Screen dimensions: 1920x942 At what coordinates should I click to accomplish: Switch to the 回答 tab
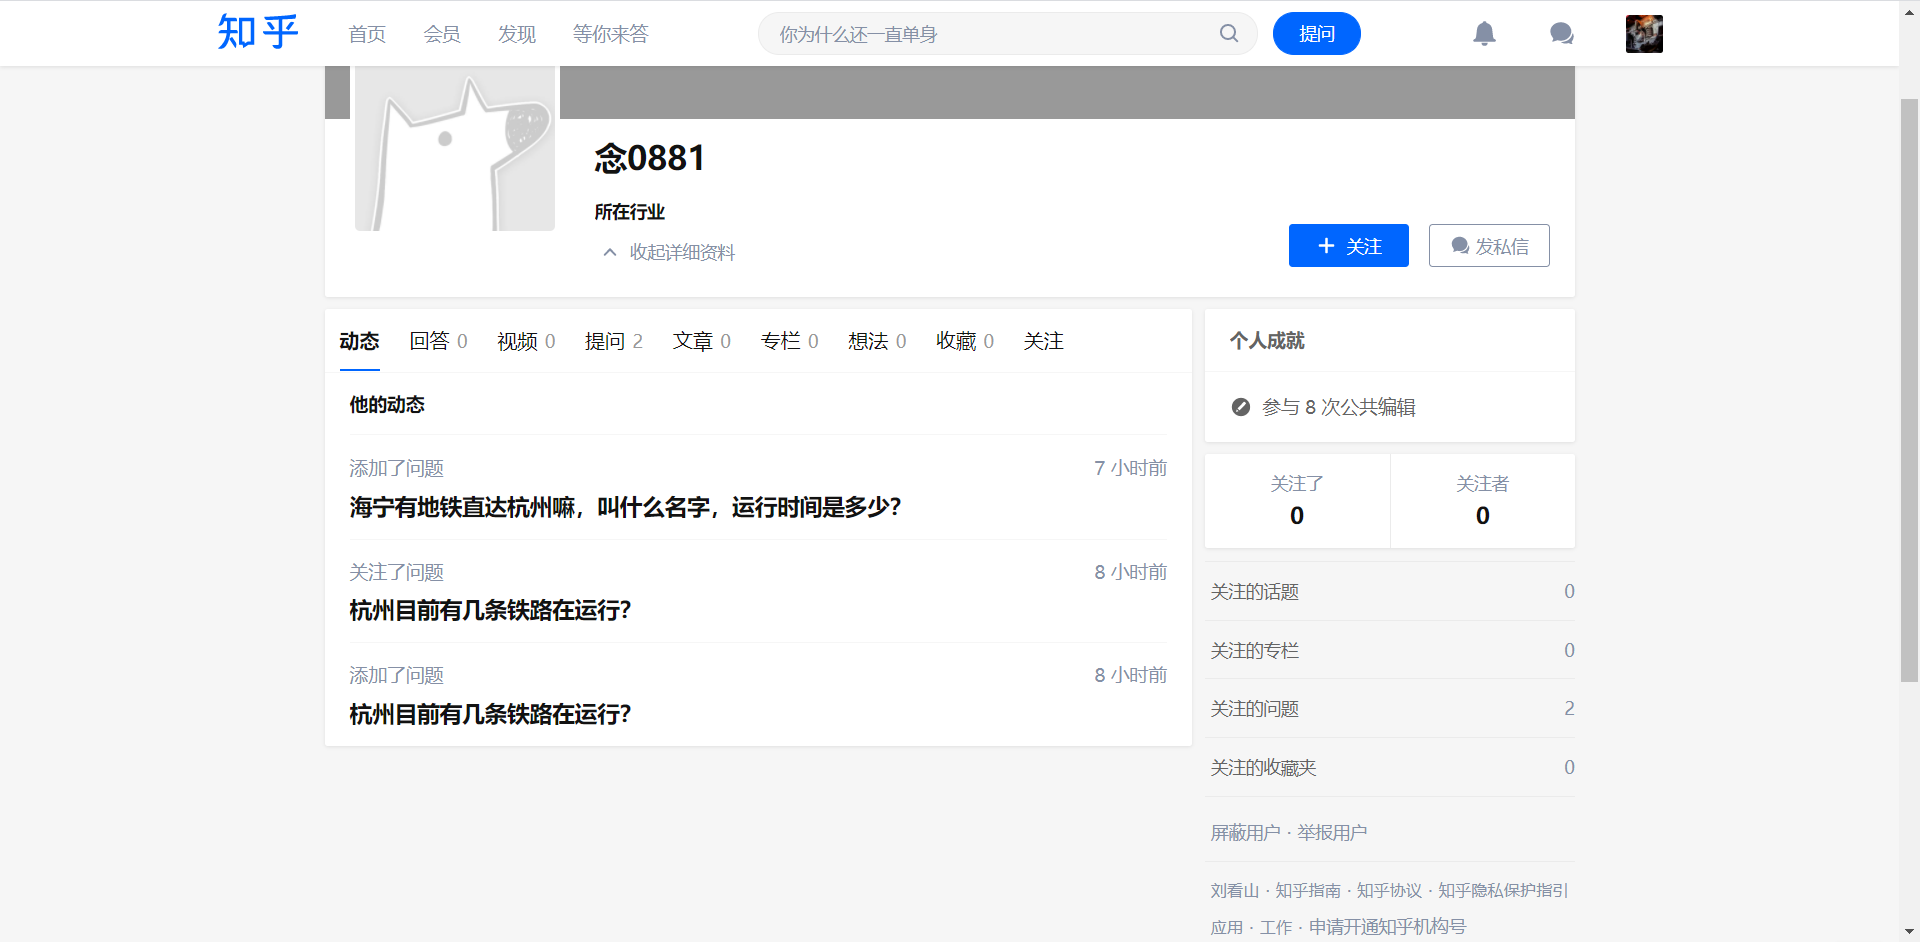(x=438, y=341)
